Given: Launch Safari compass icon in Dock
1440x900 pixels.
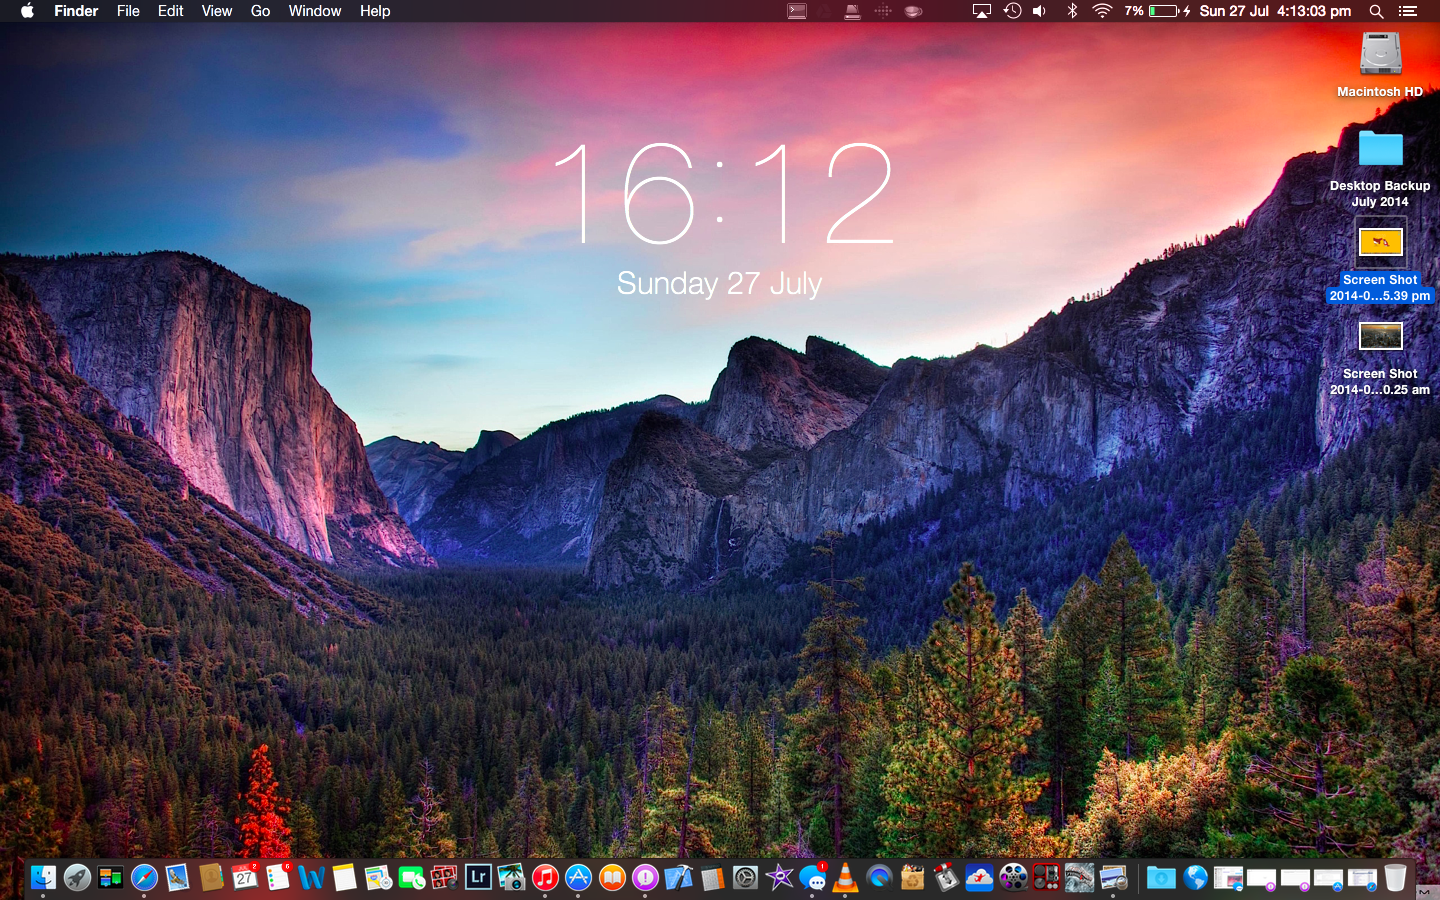Looking at the screenshot, I should point(144,878).
